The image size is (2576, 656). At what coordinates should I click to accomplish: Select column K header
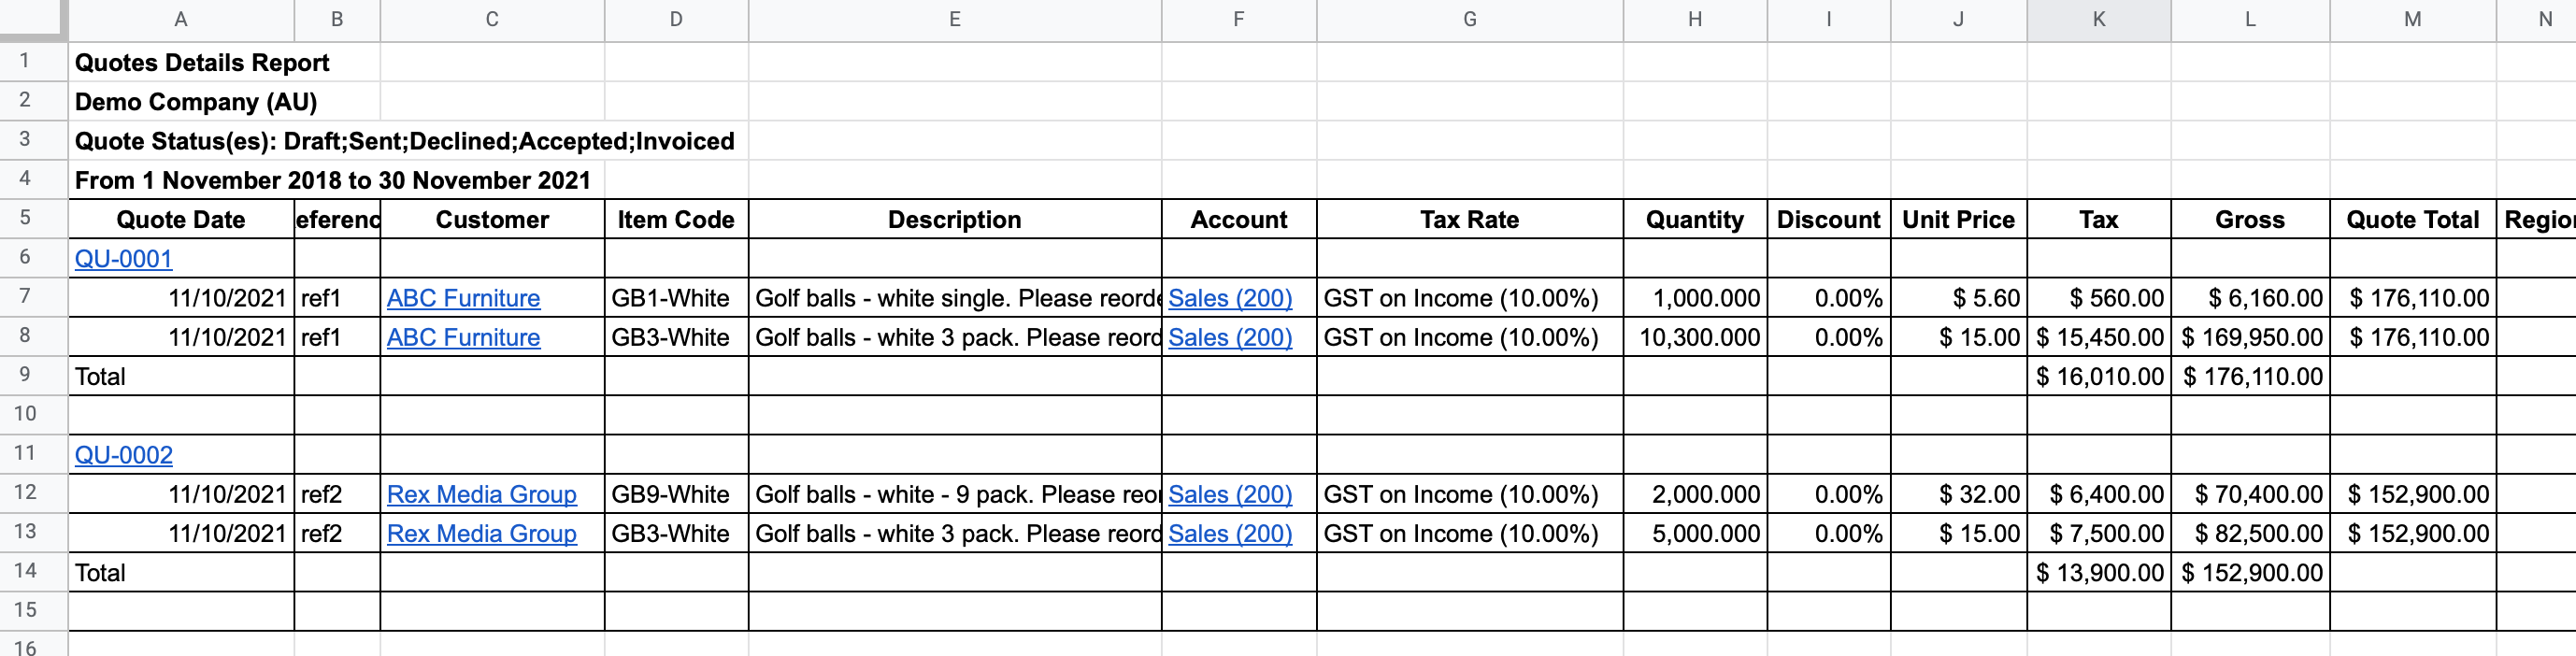point(2098,19)
